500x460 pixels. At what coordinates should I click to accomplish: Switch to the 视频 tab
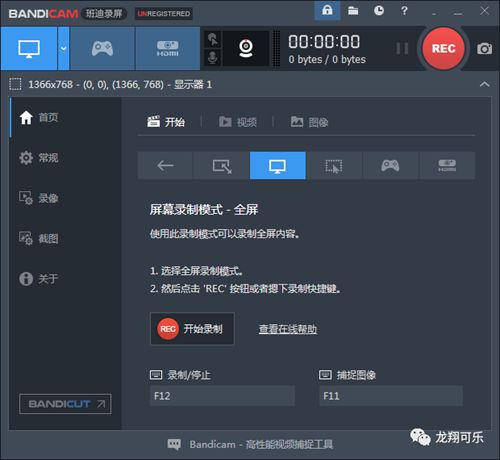point(238,122)
